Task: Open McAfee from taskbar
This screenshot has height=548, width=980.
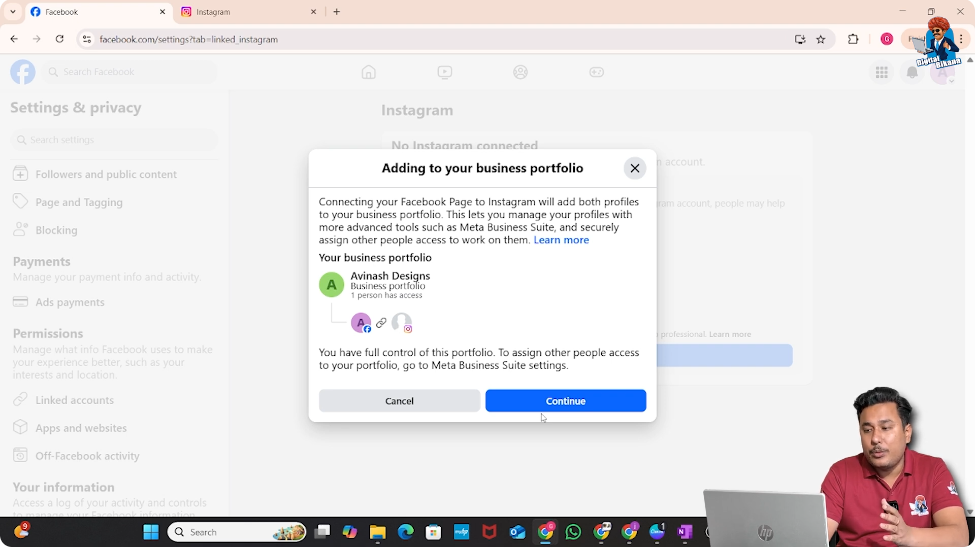Action: click(489, 532)
